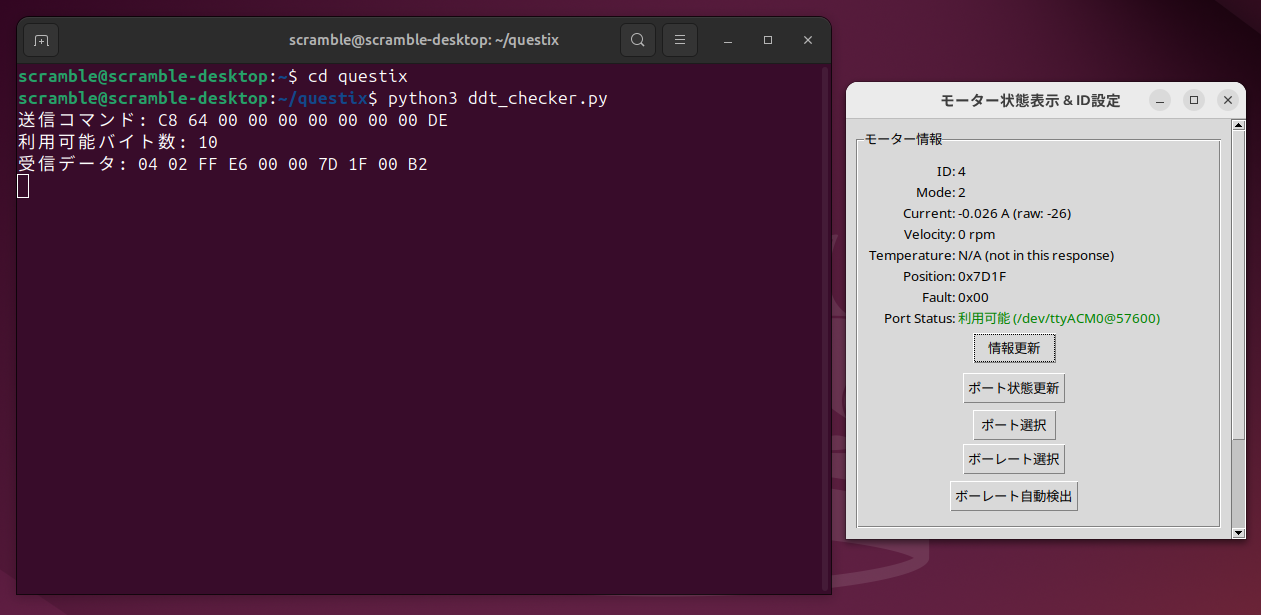Click the モーター情報 group label

[903, 139]
